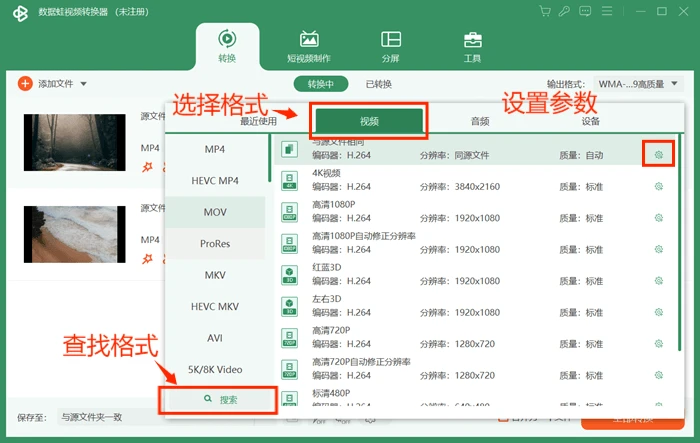Switch to the 音频 tab
700x443 pixels.
tap(480, 121)
